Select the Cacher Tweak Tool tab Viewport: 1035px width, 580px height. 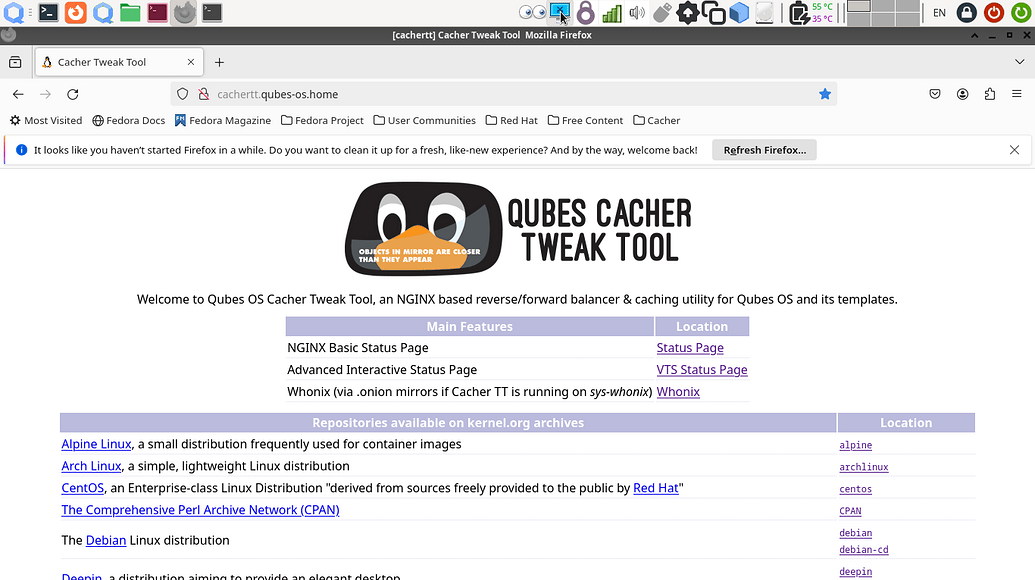pos(119,62)
